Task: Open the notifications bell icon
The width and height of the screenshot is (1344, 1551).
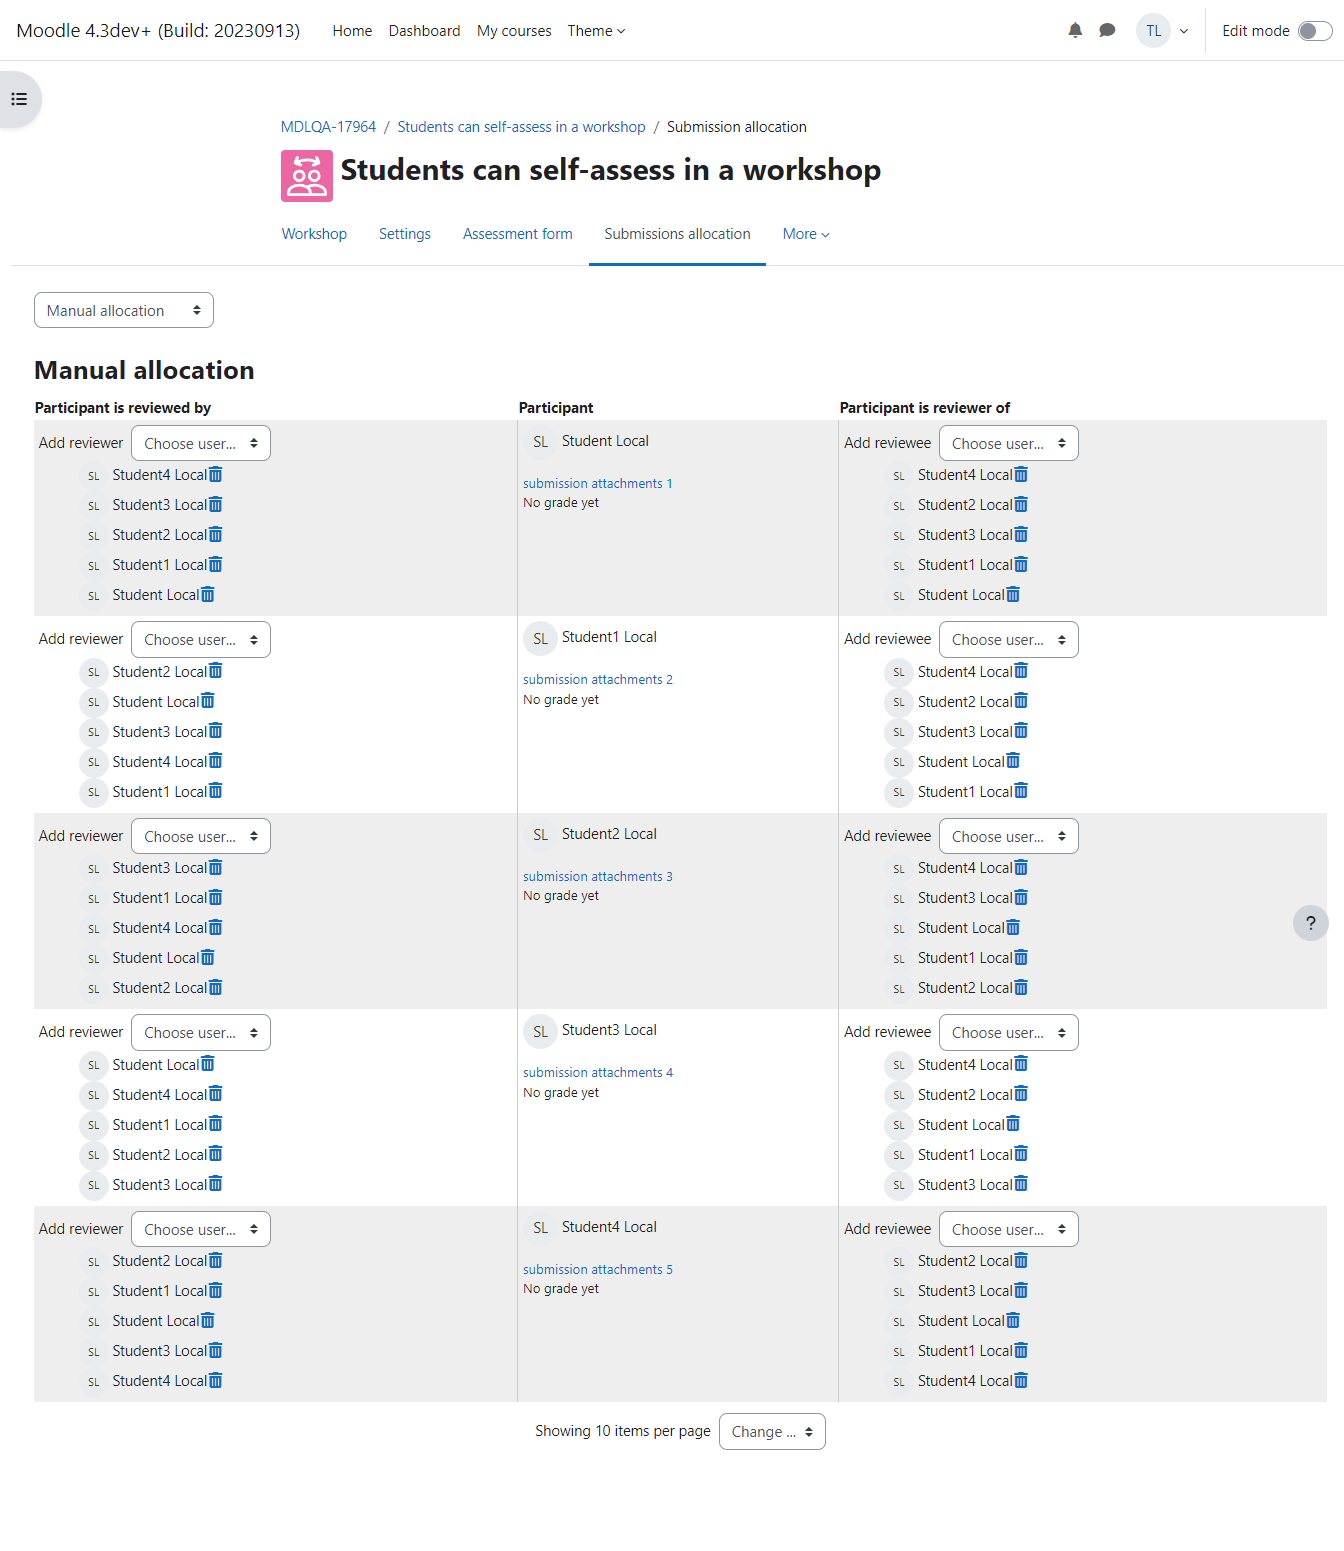Action: pyautogui.click(x=1075, y=30)
